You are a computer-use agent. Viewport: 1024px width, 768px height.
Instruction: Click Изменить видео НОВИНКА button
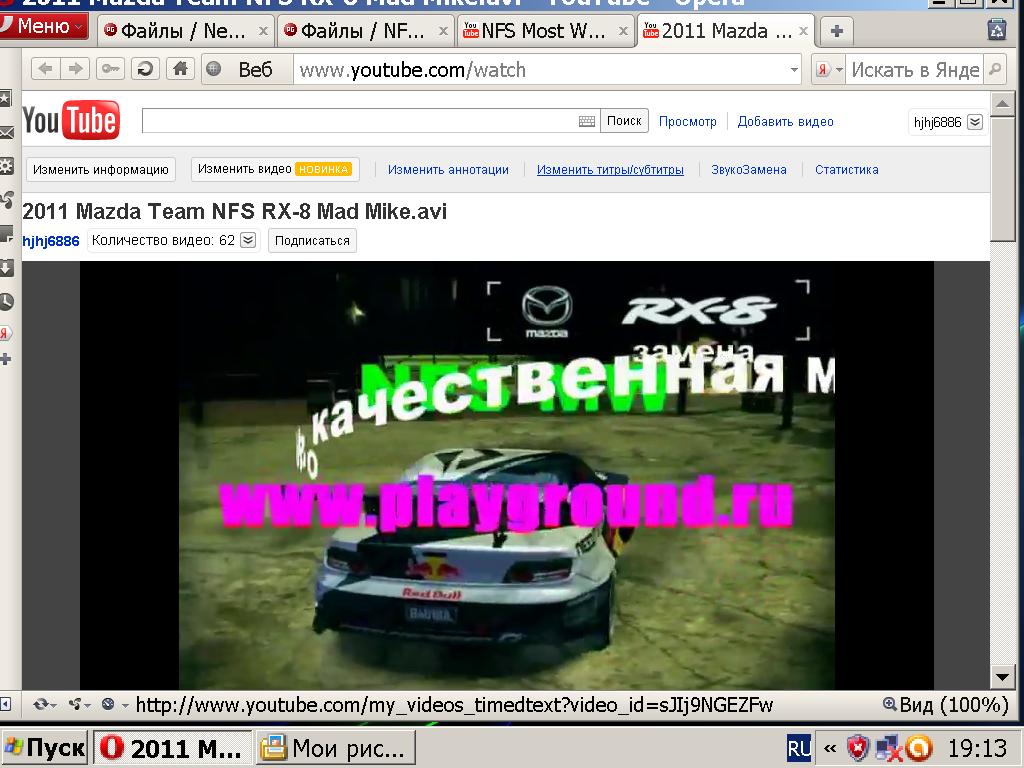(x=274, y=169)
